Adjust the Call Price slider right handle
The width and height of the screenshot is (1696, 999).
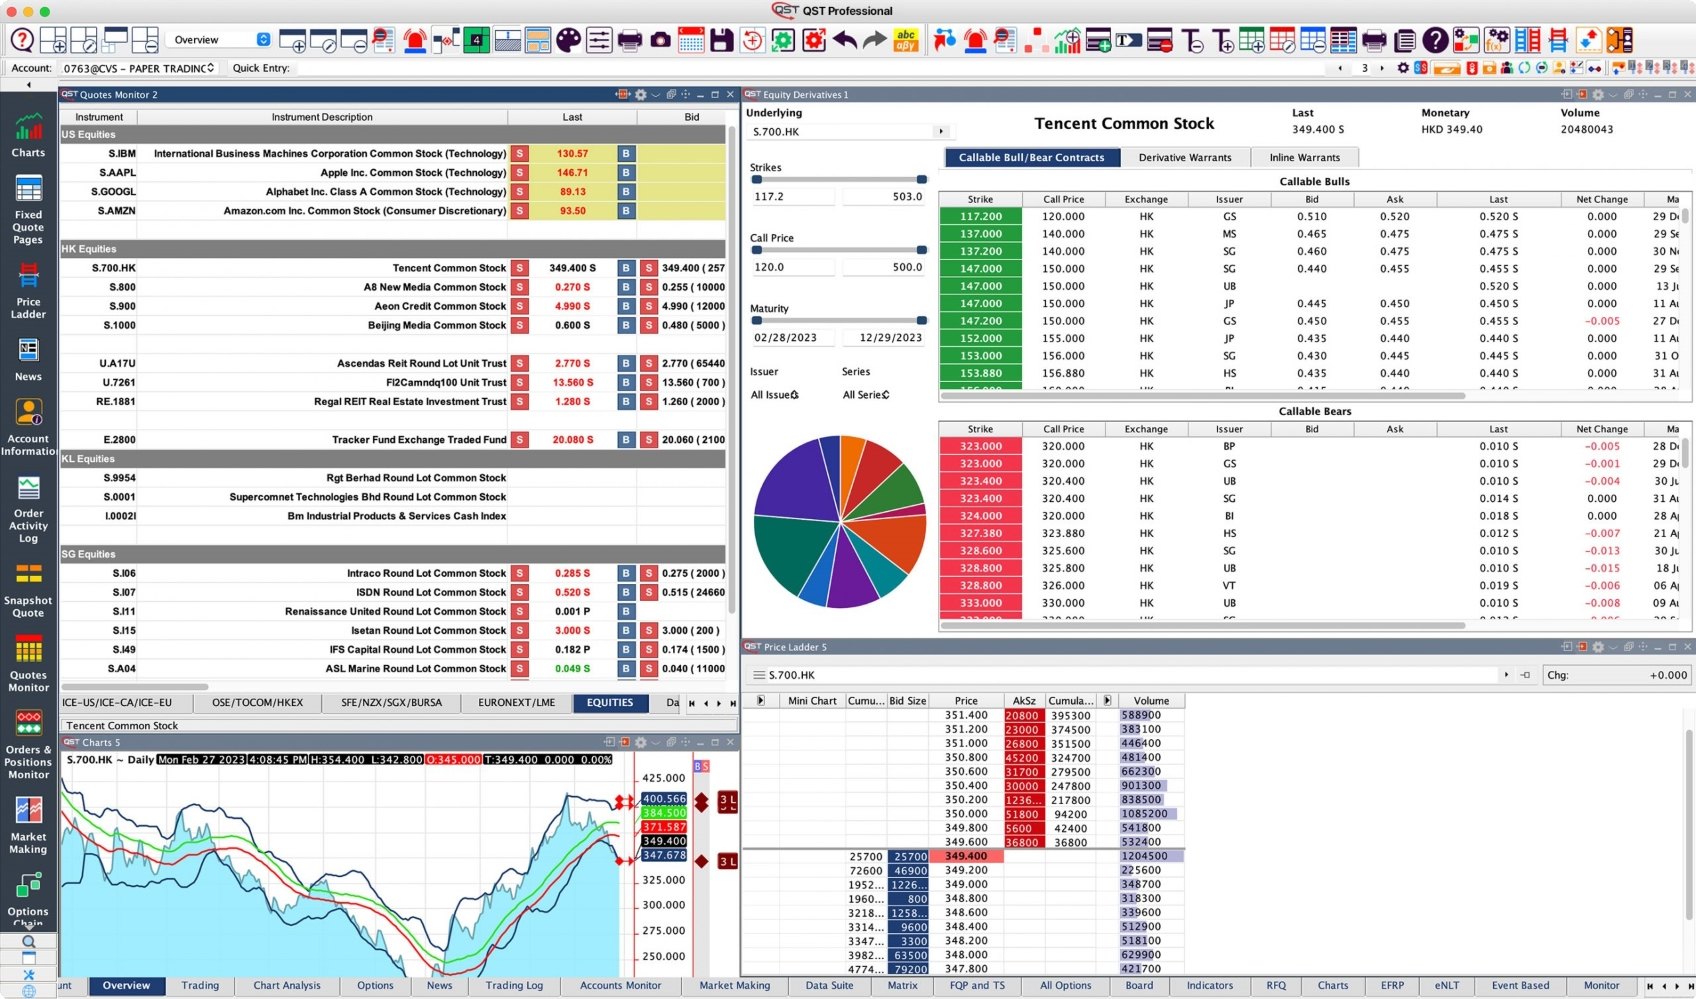(x=921, y=250)
